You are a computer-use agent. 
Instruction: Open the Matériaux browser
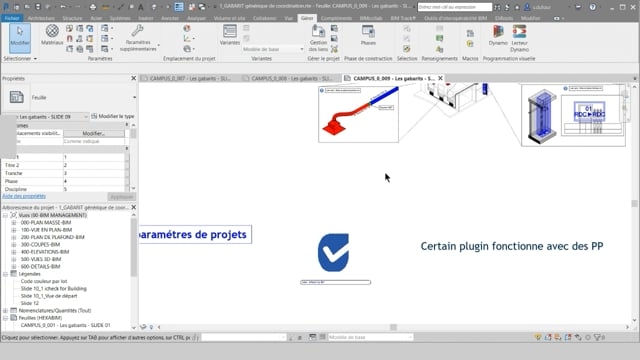tap(52, 35)
